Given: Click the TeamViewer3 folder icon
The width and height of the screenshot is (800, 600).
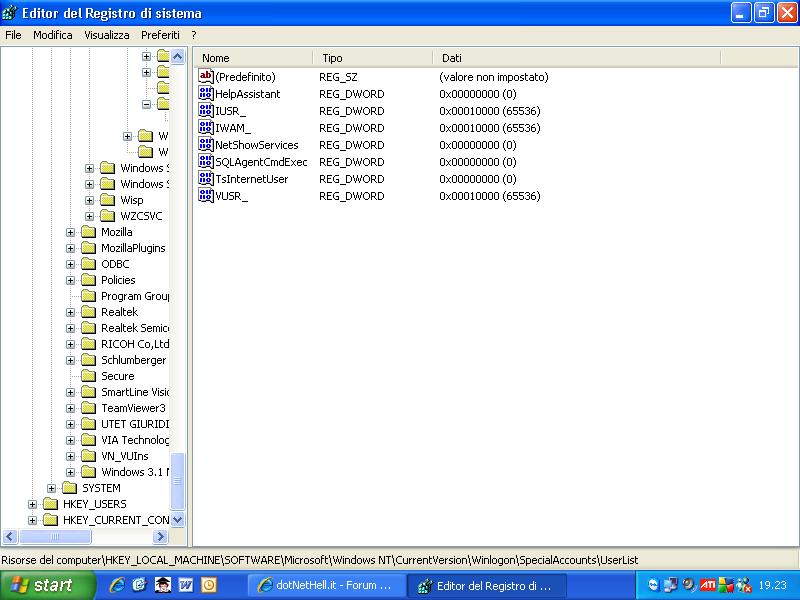Looking at the screenshot, I should click(89, 408).
